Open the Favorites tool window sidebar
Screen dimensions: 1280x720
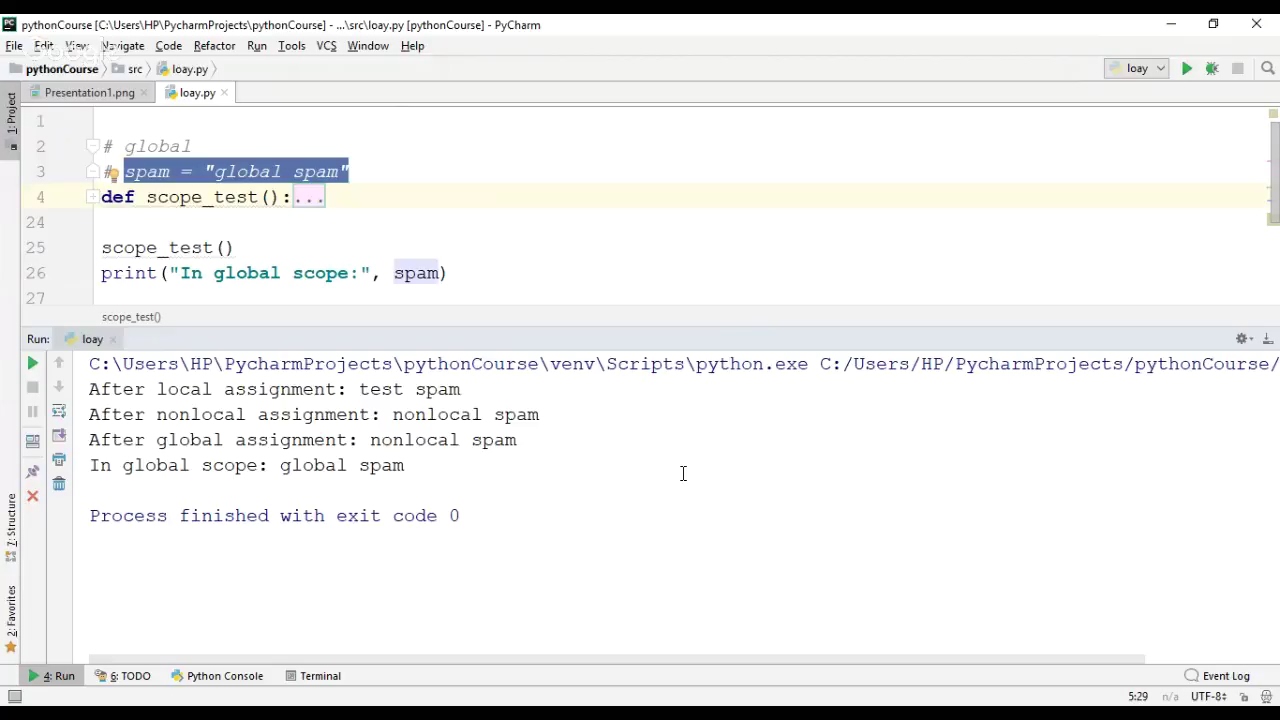click(11, 618)
